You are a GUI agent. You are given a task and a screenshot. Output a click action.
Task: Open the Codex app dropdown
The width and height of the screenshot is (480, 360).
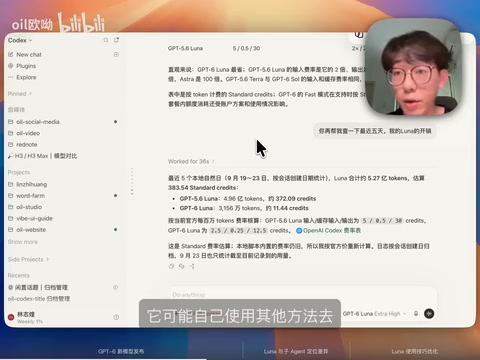coord(20,40)
